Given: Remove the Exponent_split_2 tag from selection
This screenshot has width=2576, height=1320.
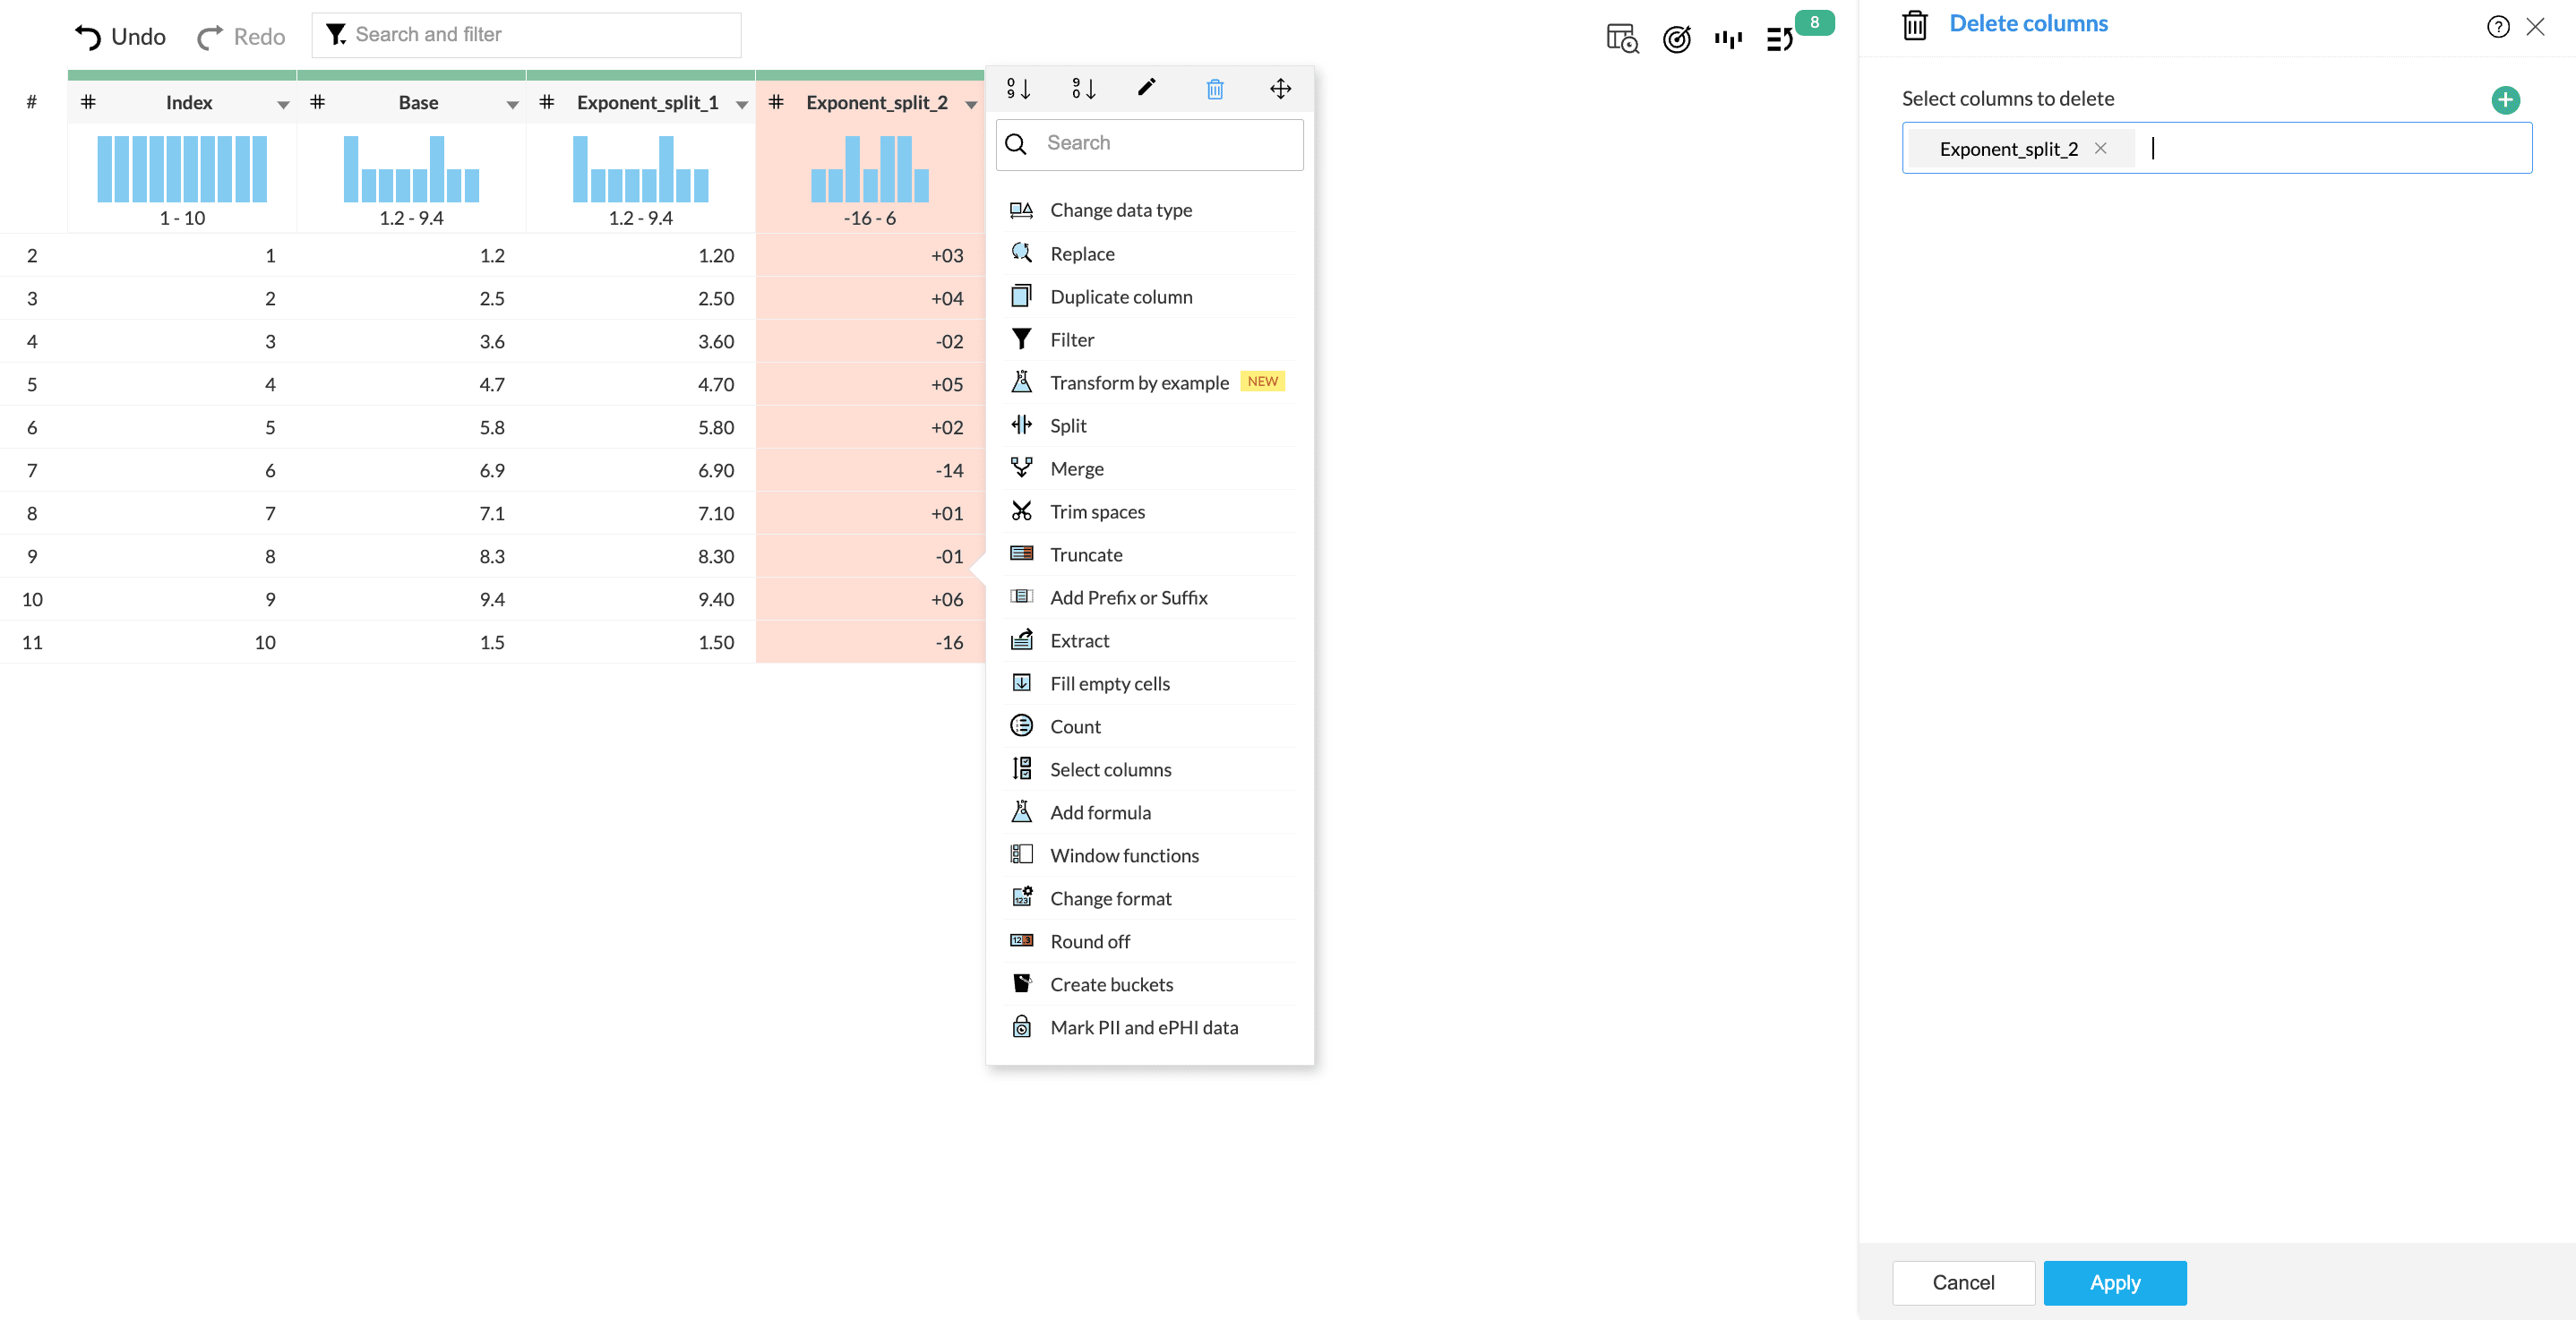Looking at the screenshot, I should coord(2100,148).
